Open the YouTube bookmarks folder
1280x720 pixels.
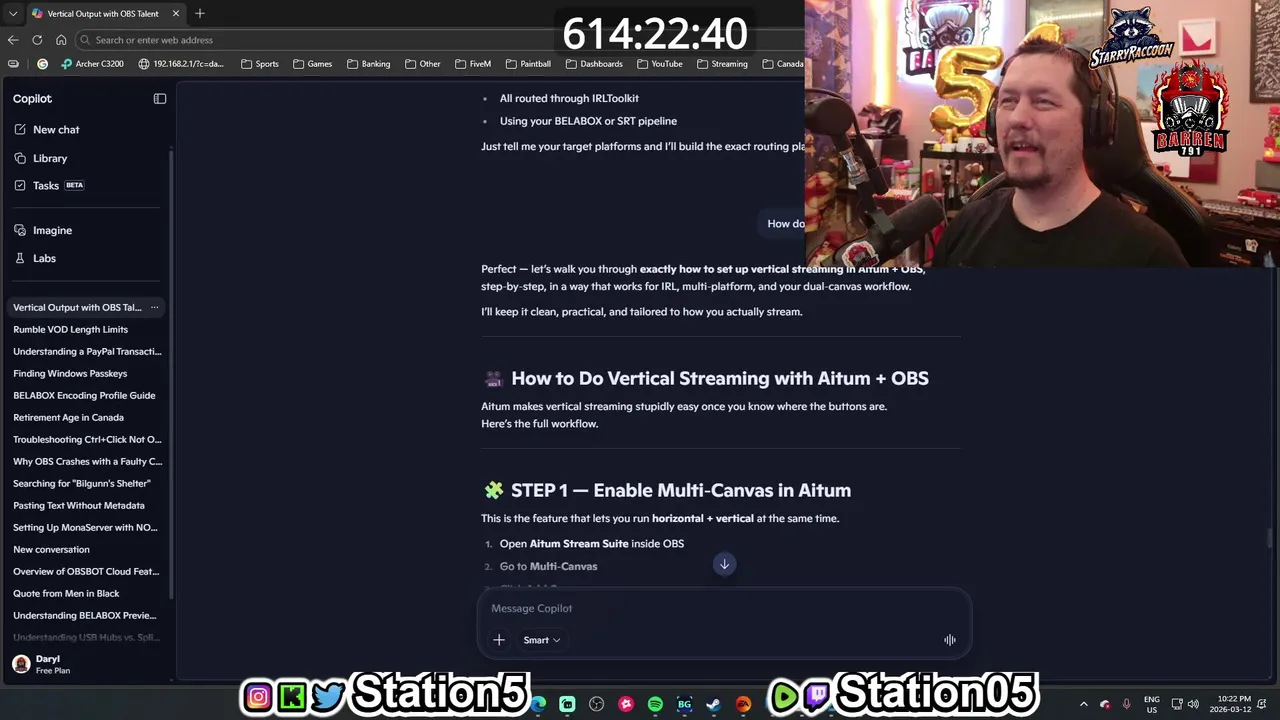(x=659, y=64)
